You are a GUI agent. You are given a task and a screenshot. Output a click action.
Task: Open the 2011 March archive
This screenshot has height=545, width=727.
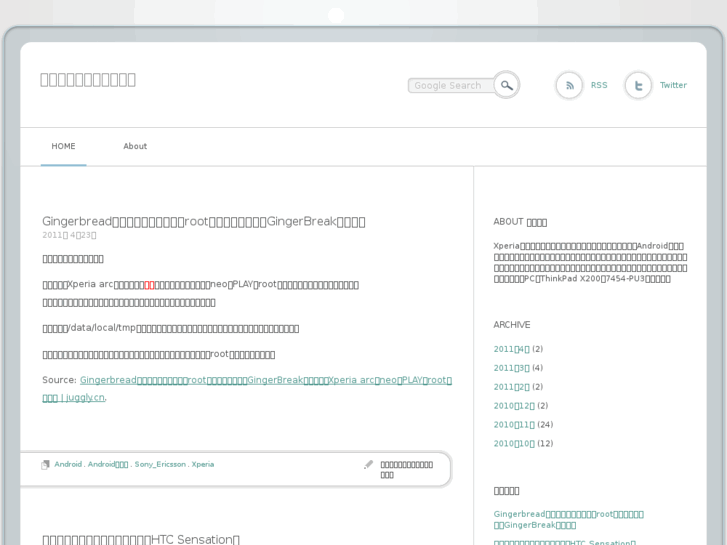pos(511,368)
